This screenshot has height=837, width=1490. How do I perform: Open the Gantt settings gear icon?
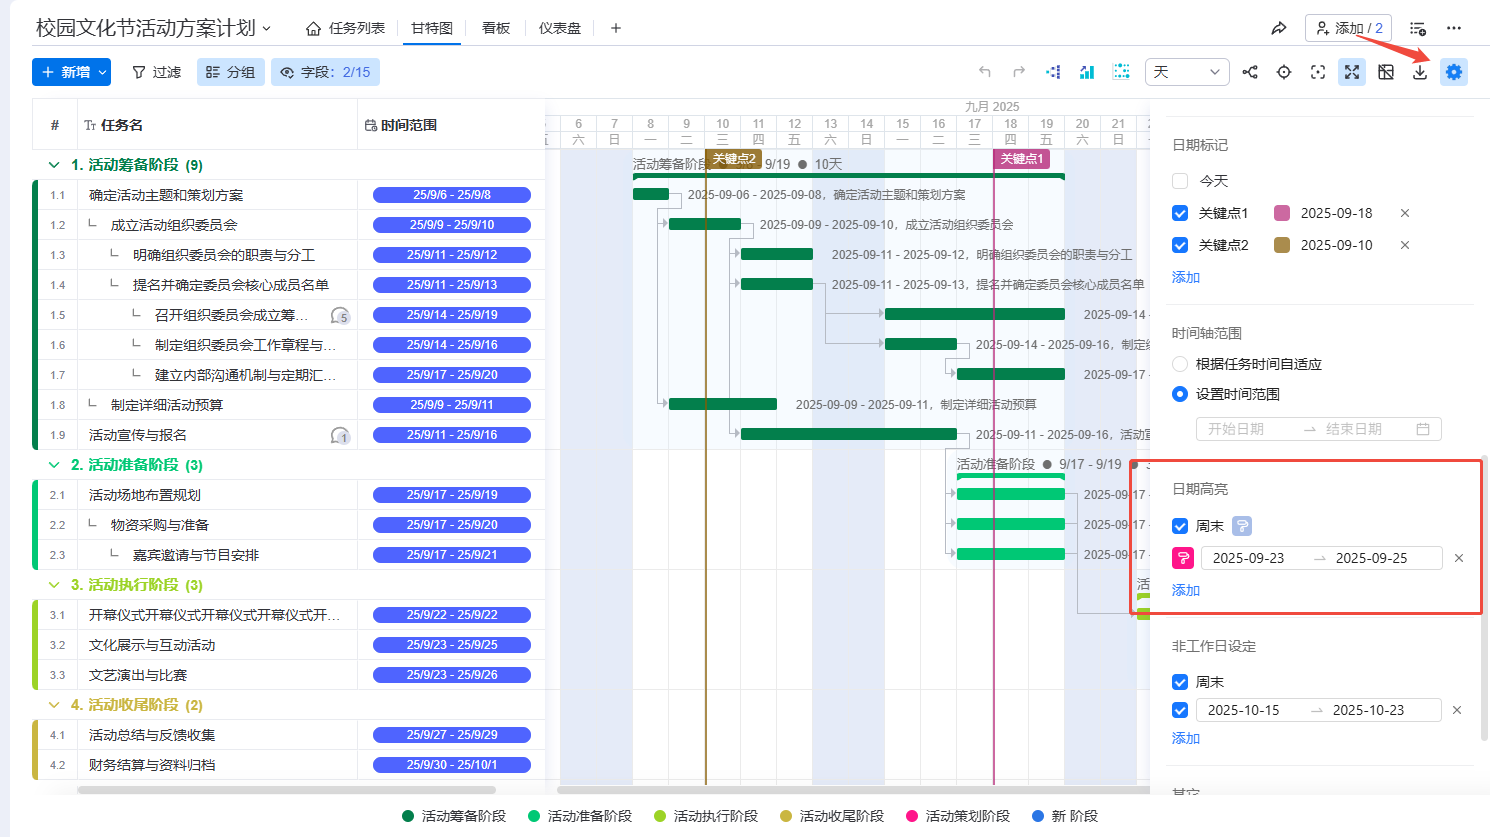pos(1453,72)
